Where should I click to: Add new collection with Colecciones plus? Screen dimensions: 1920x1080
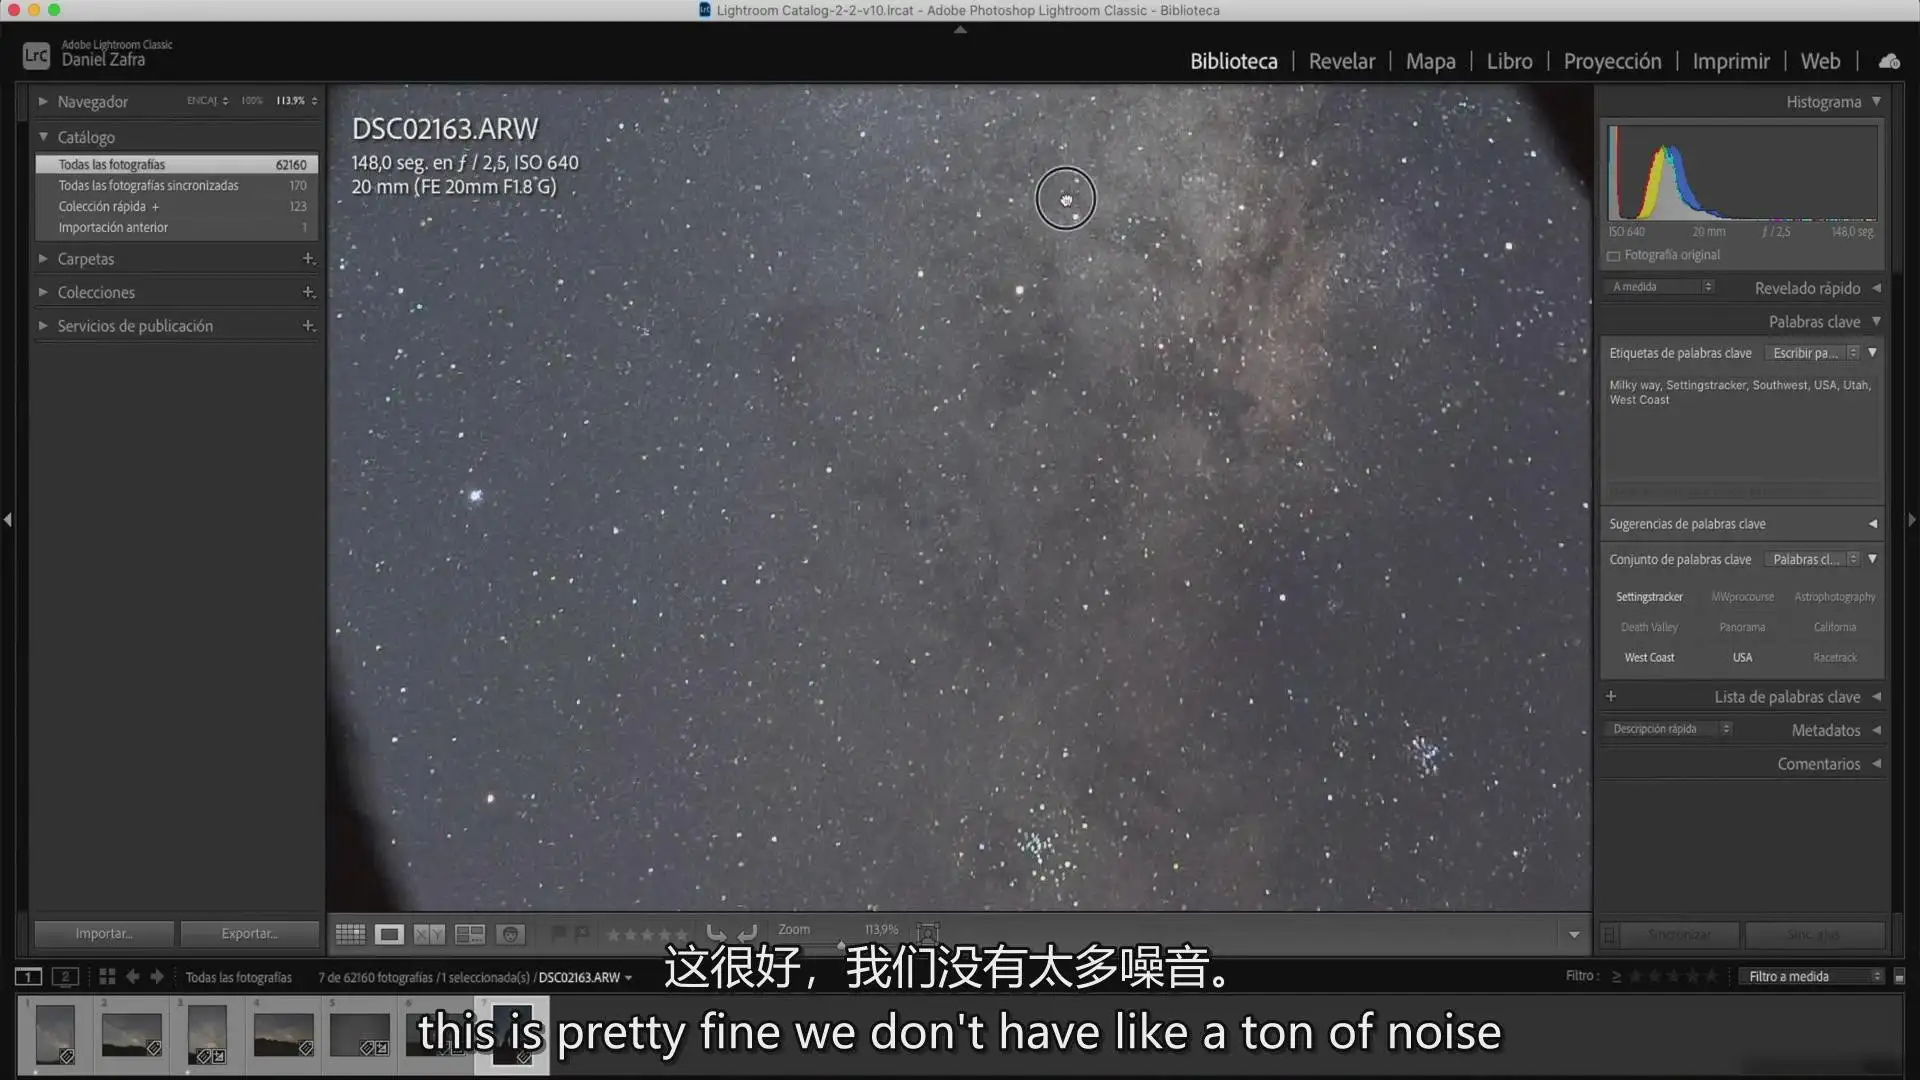pos(308,292)
